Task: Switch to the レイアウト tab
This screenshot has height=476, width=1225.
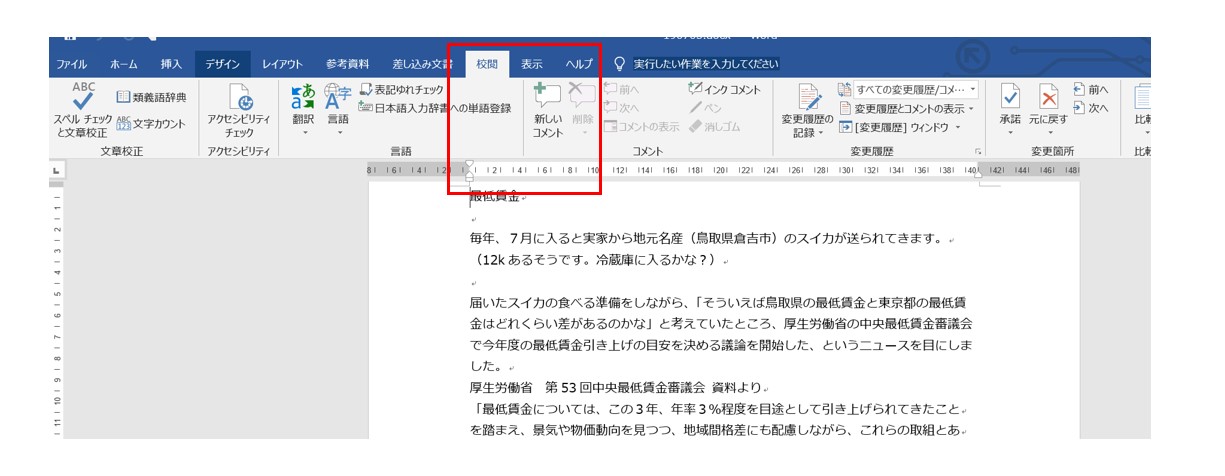Action: point(282,64)
